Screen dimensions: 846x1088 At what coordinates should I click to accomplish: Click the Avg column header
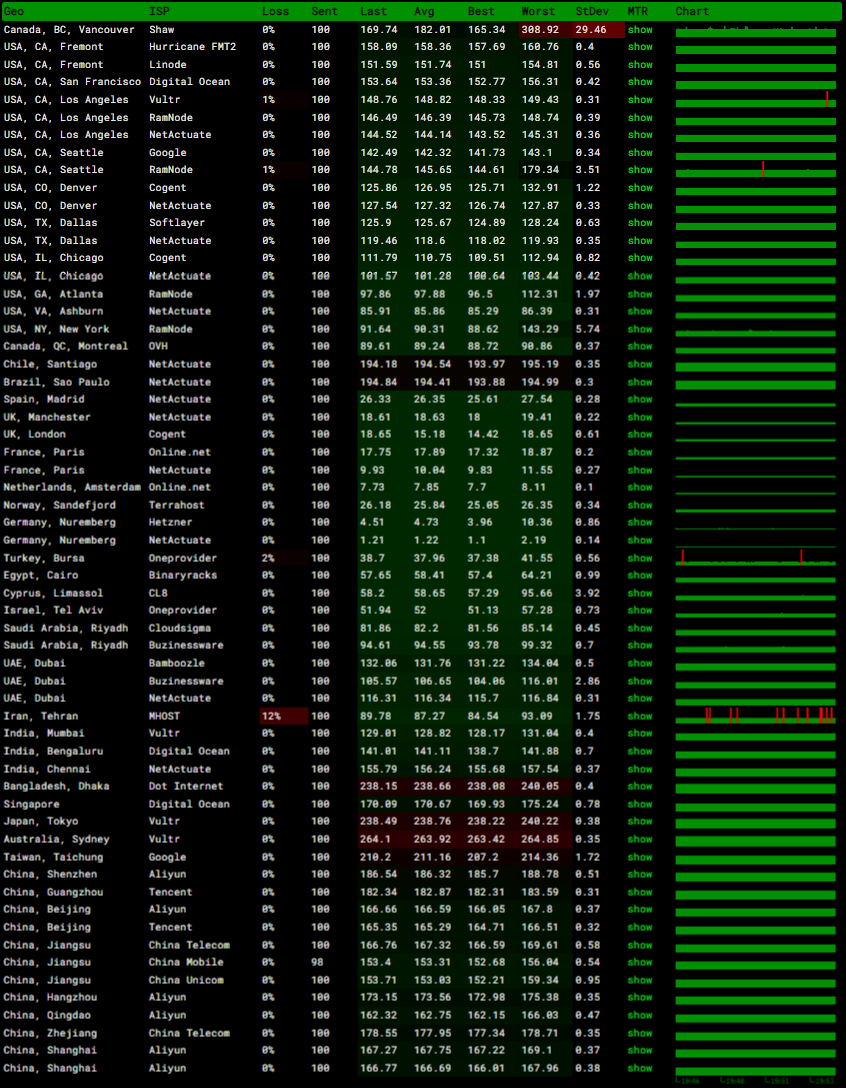click(424, 11)
